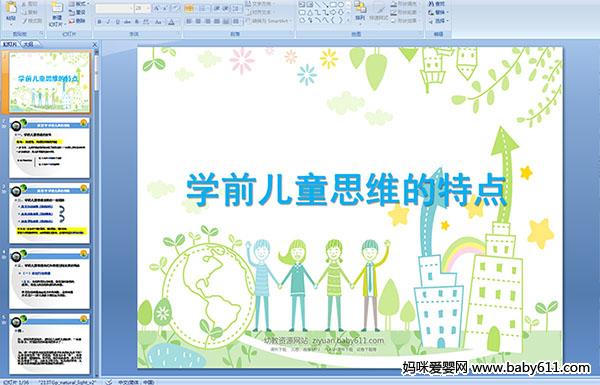Open the font size dropdown

148,8
